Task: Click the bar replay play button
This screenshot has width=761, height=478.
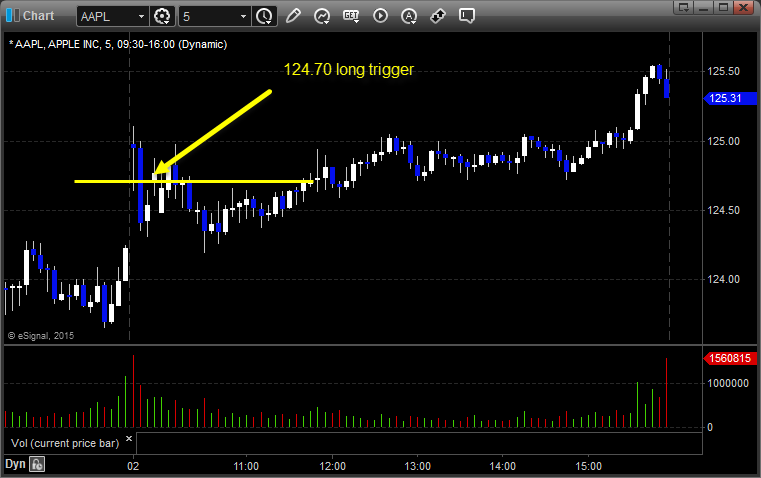Action: (x=380, y=16)
